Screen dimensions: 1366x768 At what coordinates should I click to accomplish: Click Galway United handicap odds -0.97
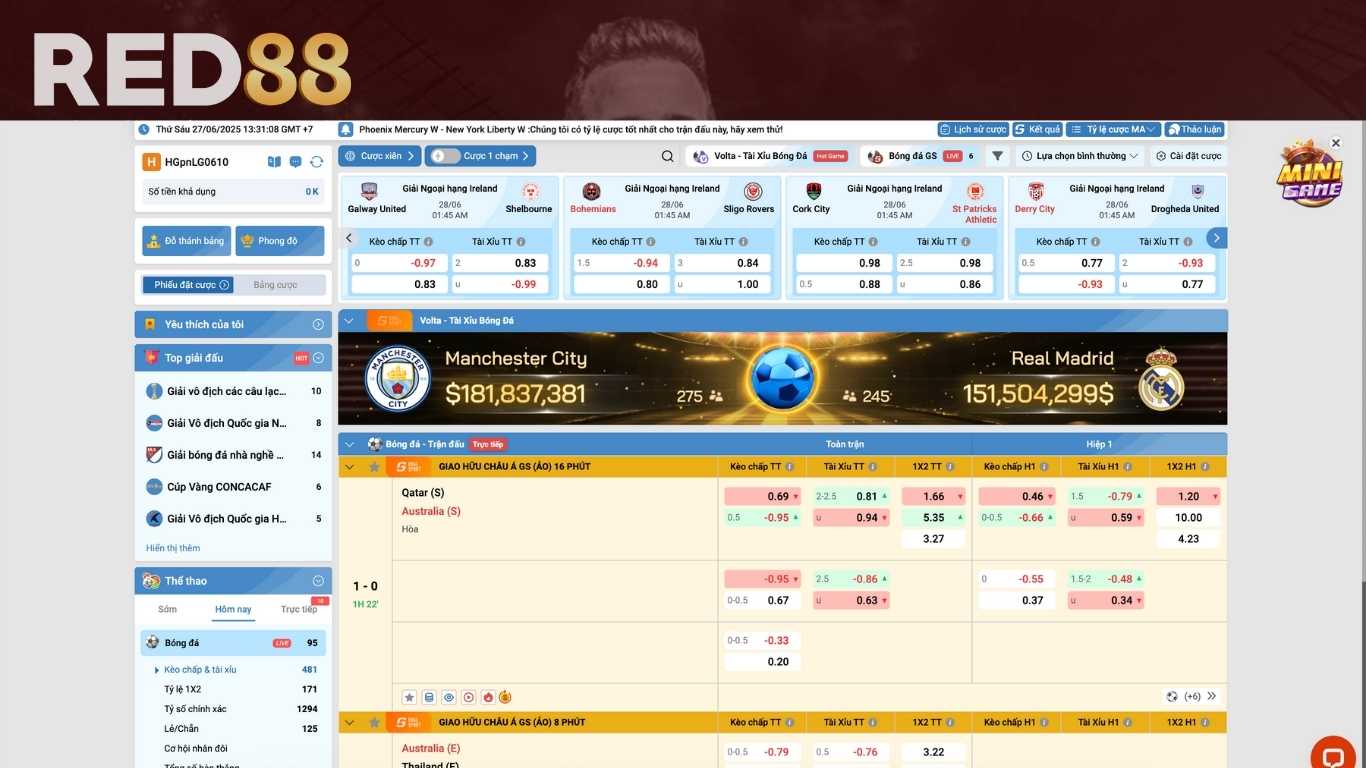pos(400,263)
